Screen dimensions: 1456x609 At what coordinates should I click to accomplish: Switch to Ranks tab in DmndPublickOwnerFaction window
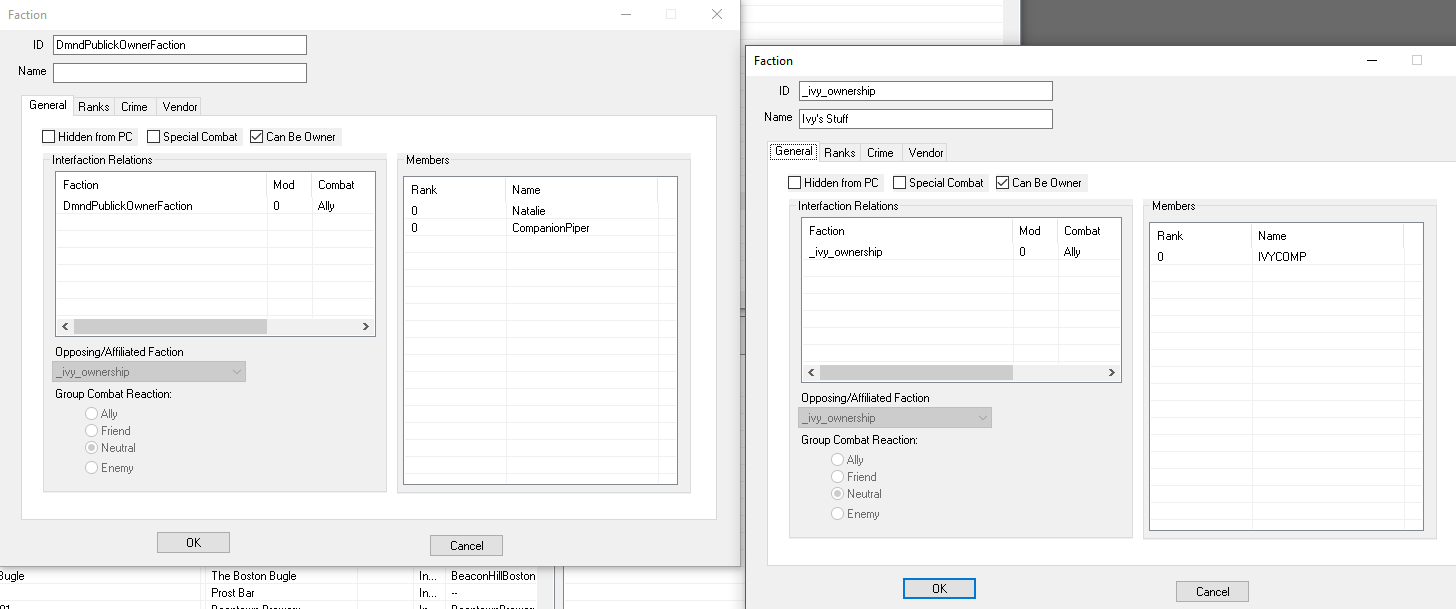(x=94, y=107)
